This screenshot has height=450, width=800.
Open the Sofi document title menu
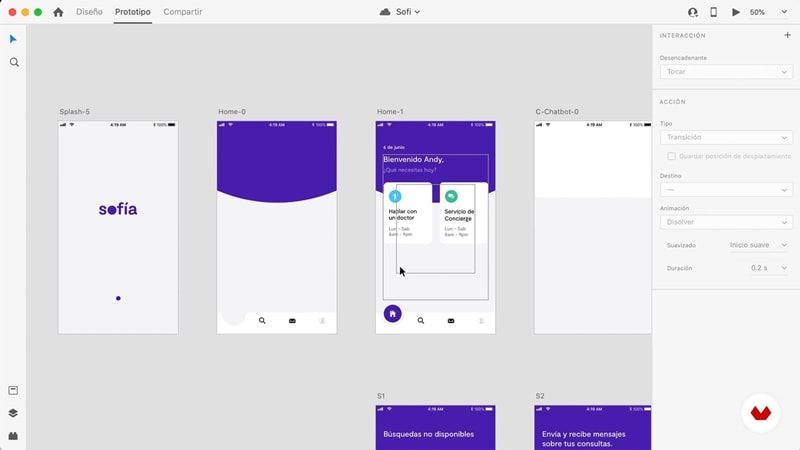click(400, 12)
